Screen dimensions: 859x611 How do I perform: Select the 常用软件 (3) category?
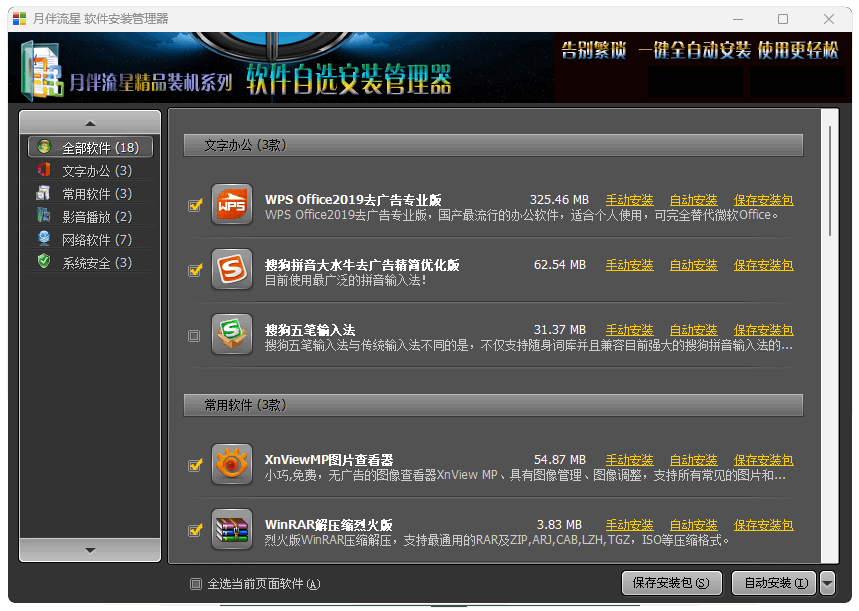coord(96,194)
